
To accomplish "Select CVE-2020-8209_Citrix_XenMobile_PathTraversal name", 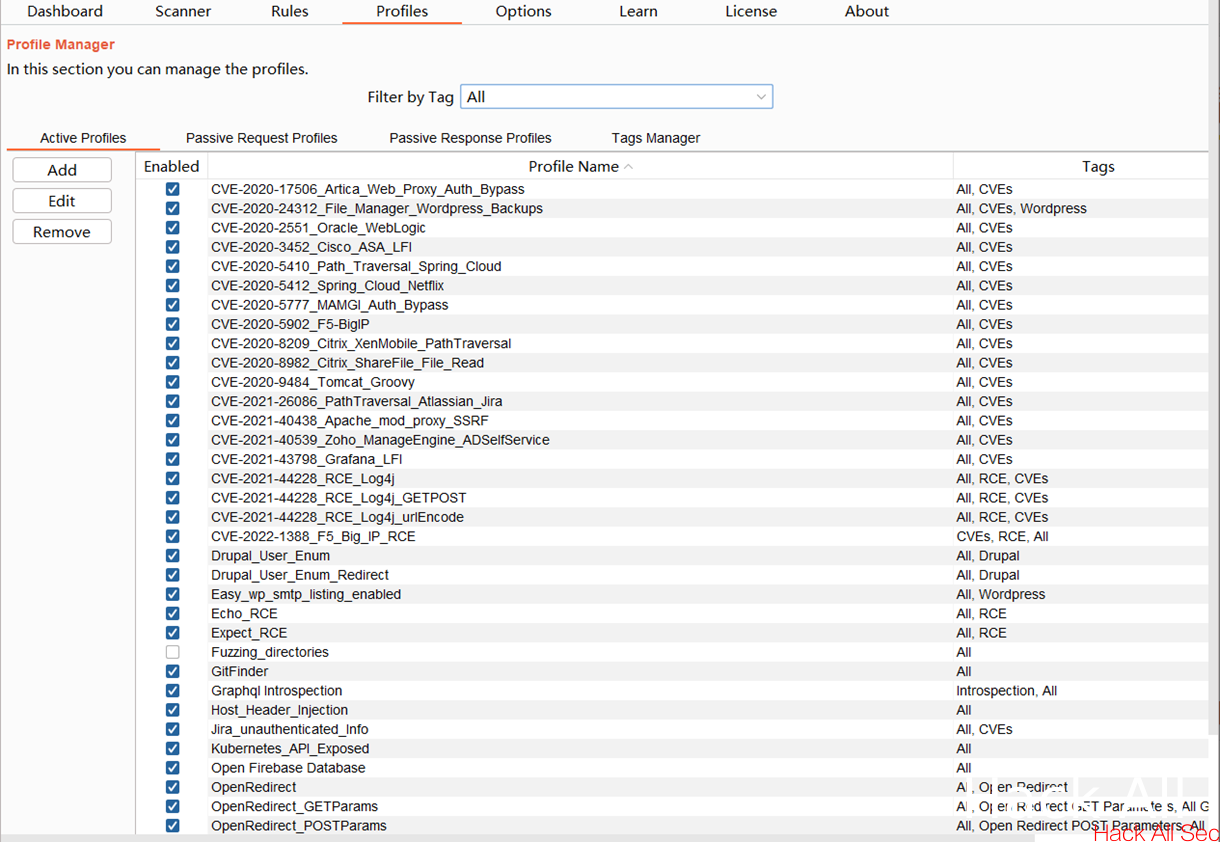I will pyautogui.click(x=361, y=343).
